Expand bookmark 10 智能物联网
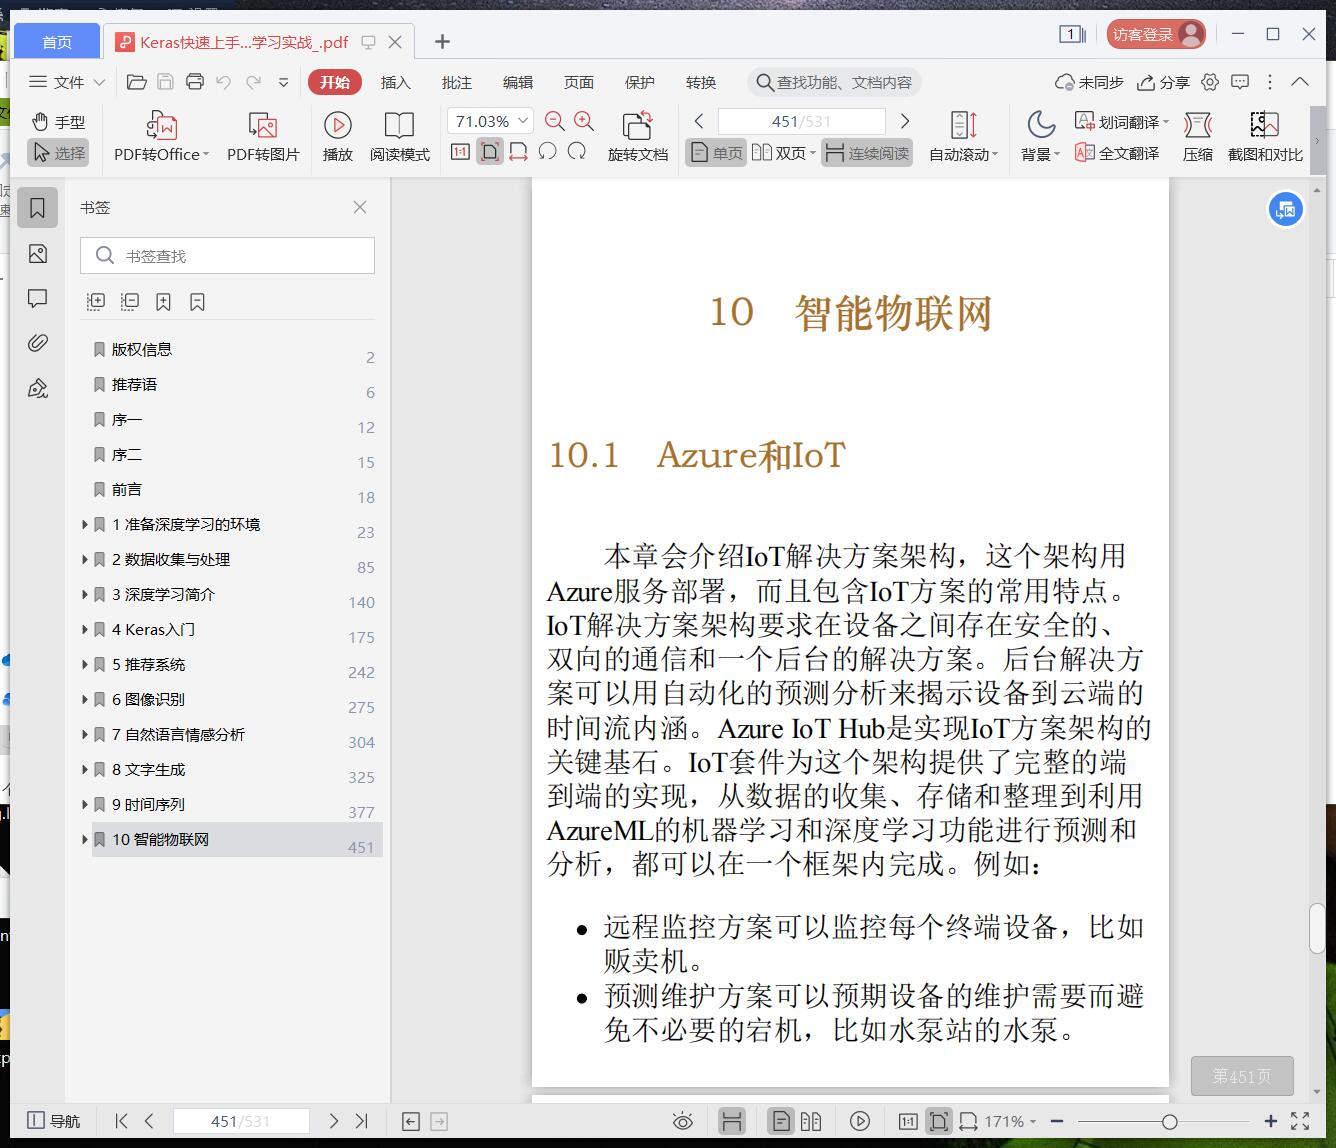1336x1148 pixels. click(x=85, y=839)
